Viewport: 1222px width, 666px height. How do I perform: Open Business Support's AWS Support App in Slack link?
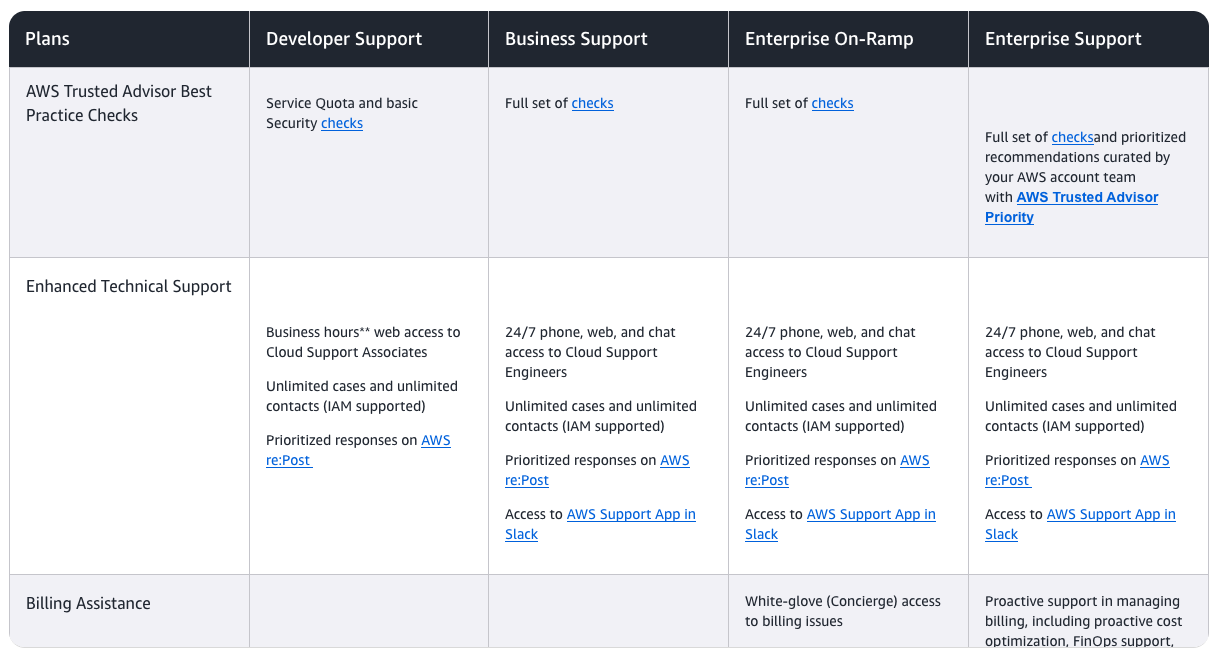[x=630, y=515]
